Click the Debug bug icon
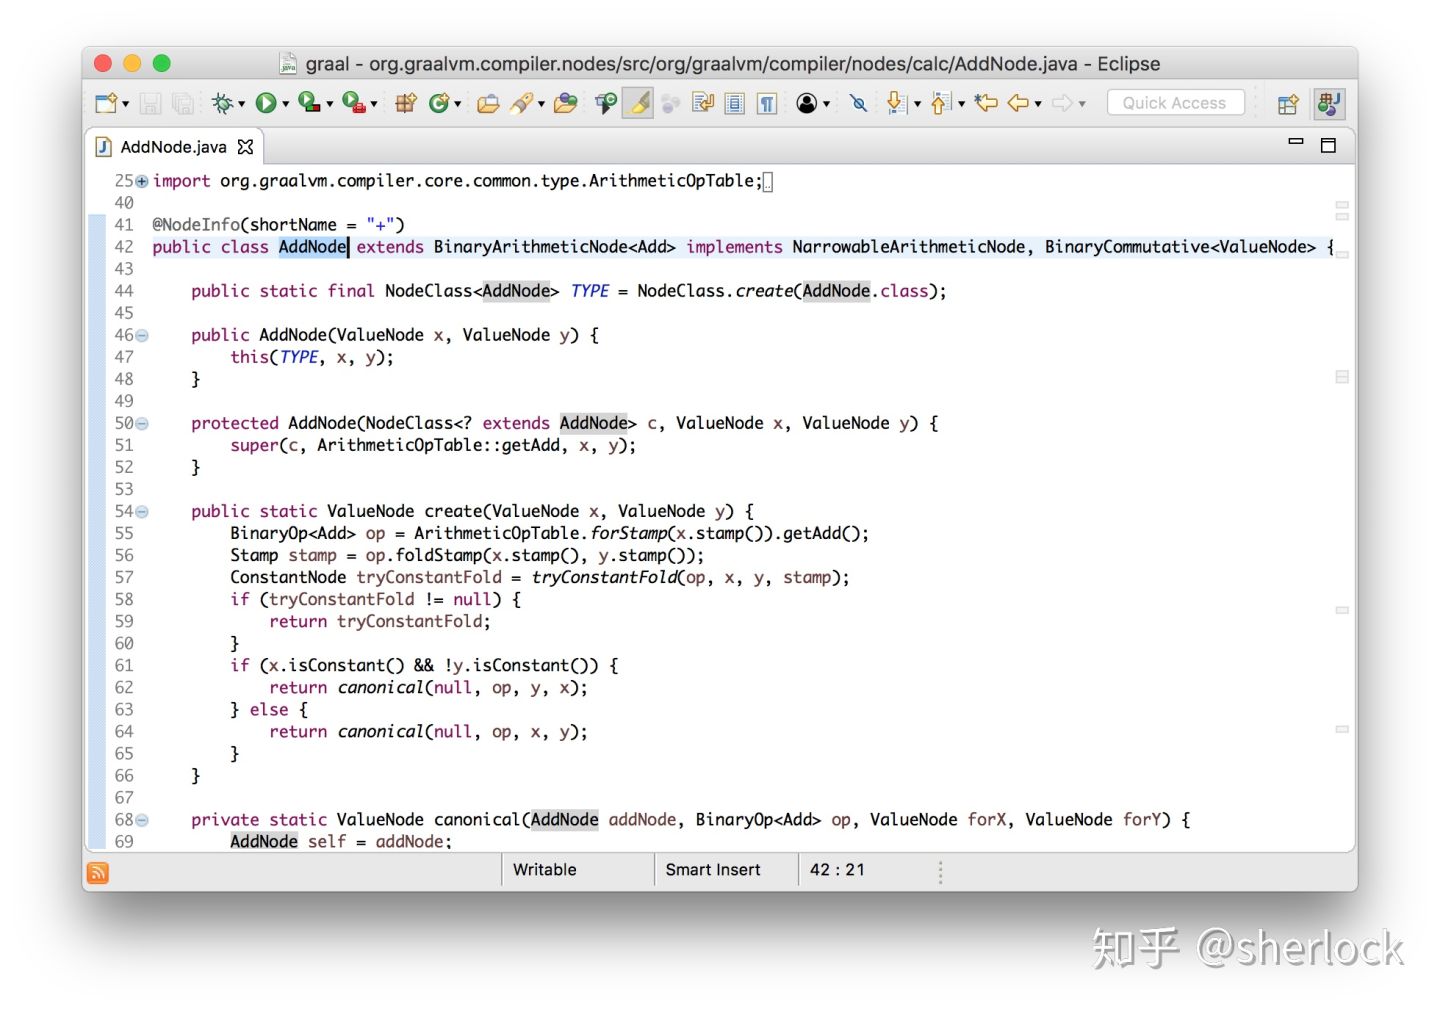This screenshot has width=1440, height=1009. (x=223, y=103)
